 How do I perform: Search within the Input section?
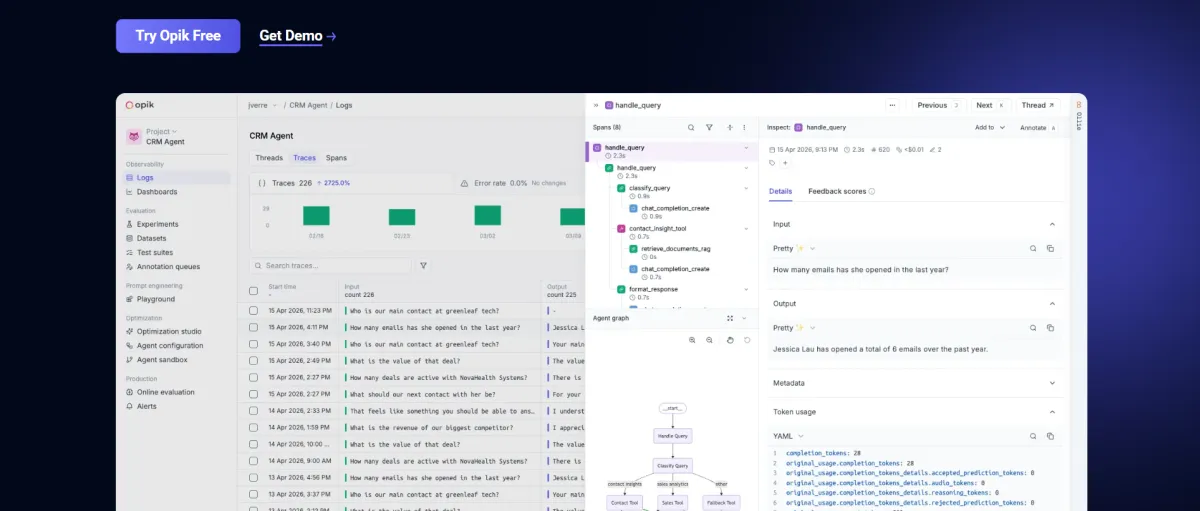pyautogui.click(x=1033, y=248)
